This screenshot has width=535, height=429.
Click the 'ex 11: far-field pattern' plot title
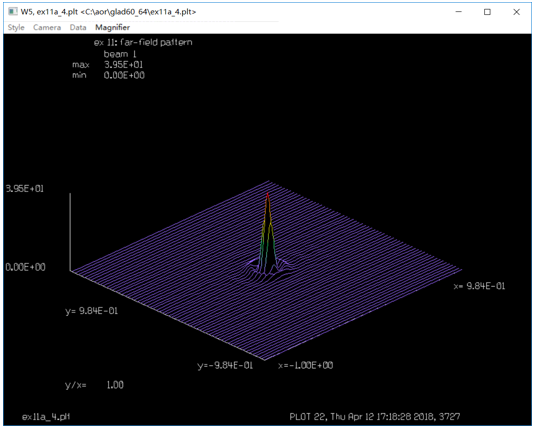143,42
